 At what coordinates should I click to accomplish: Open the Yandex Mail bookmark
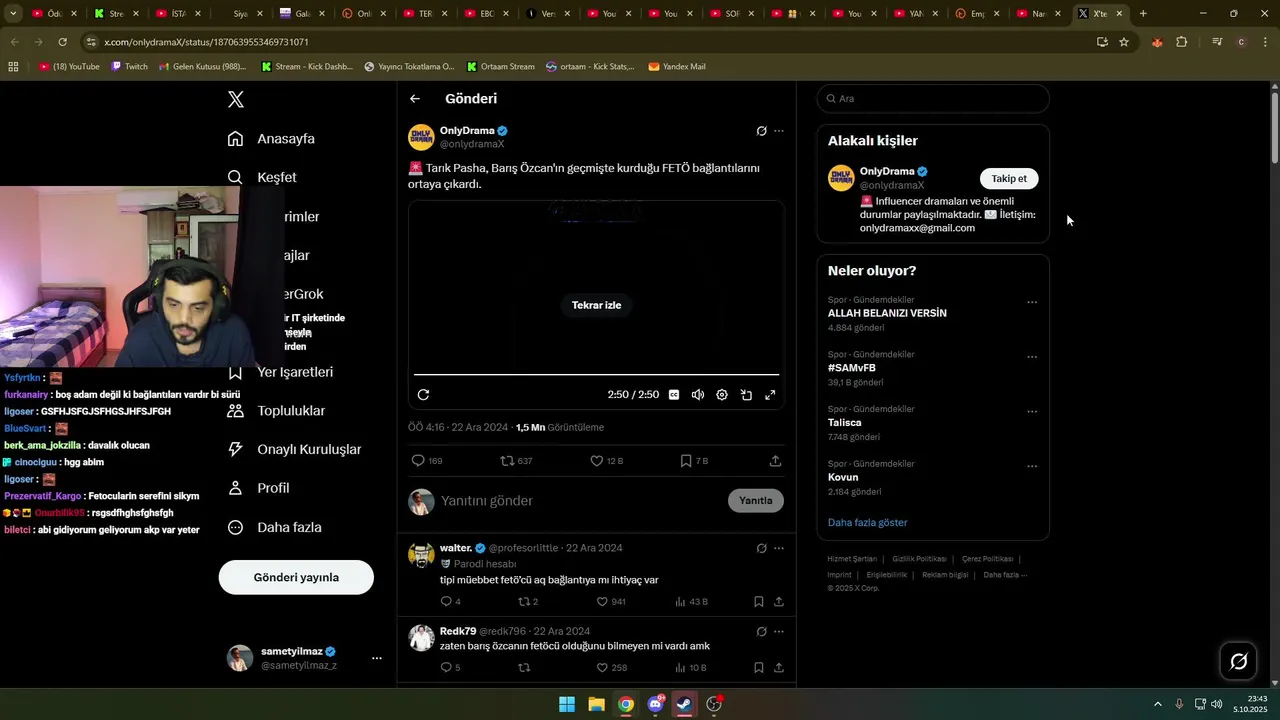[x=677, y=67]
